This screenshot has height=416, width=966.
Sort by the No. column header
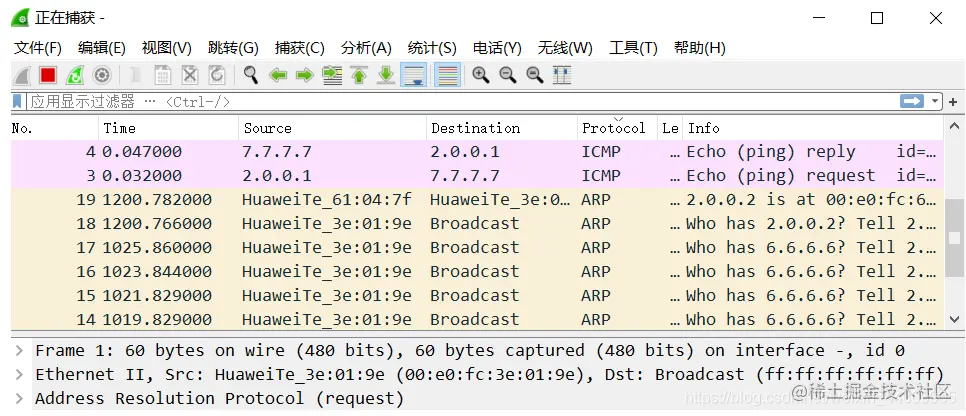coord(55,128)
